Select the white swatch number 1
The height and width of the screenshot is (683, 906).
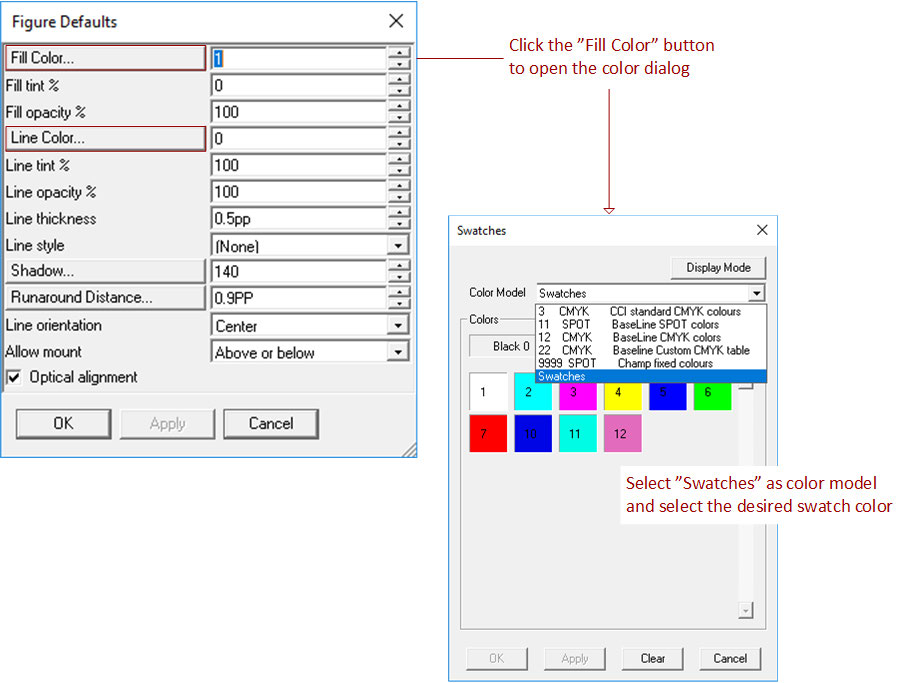tap(488, 392)
